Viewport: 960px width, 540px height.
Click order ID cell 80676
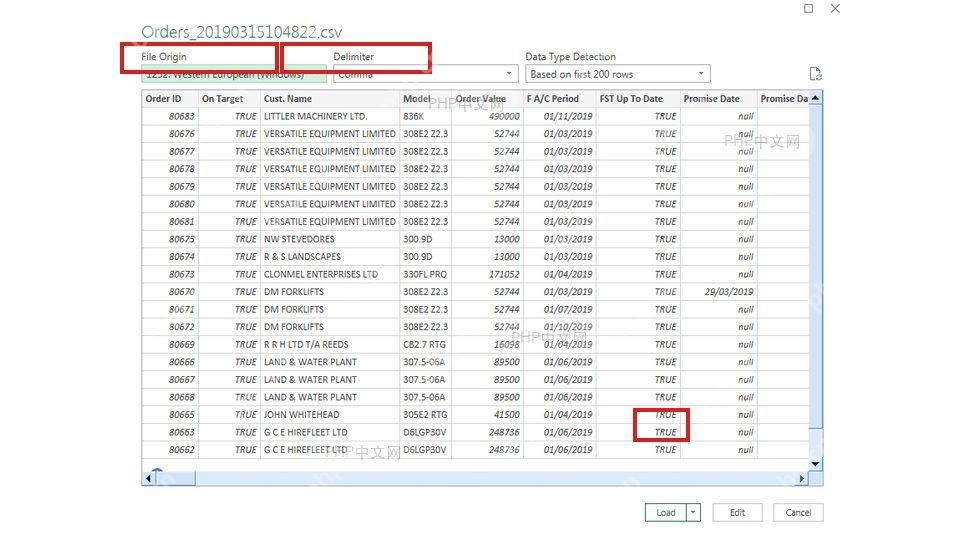click(x=170, y=133)
